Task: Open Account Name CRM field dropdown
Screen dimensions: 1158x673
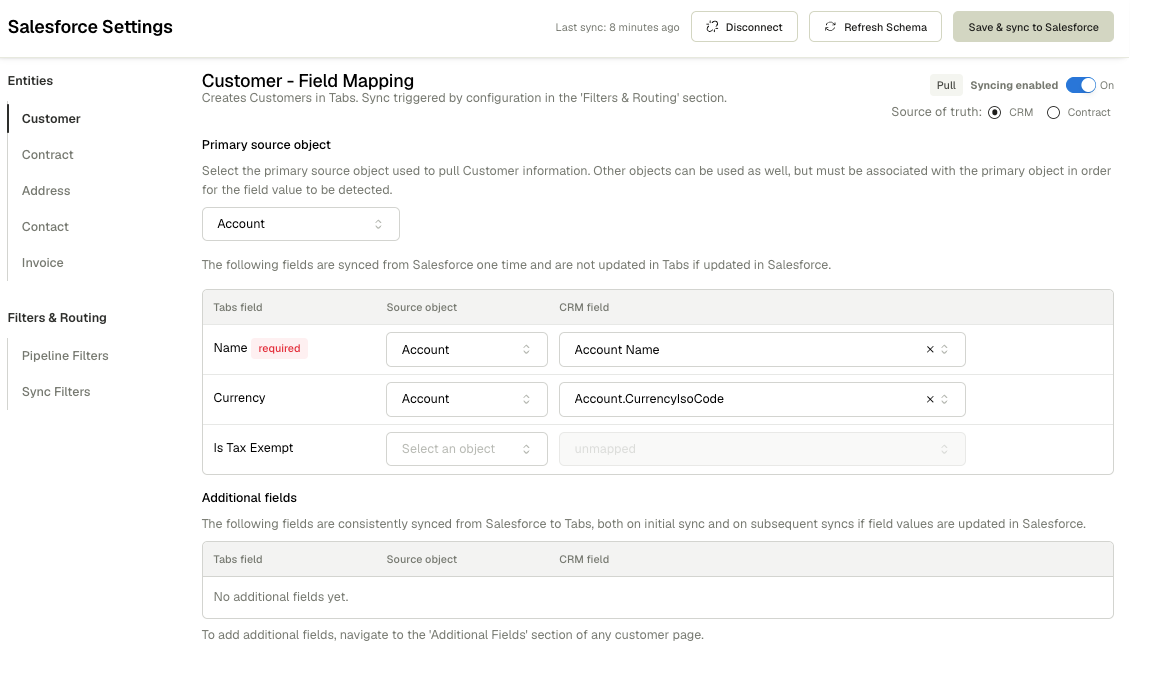Action: pos(762,349)
